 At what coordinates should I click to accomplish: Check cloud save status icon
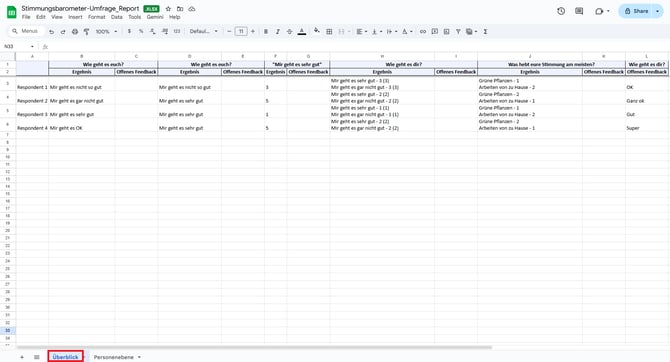(192, 9)
